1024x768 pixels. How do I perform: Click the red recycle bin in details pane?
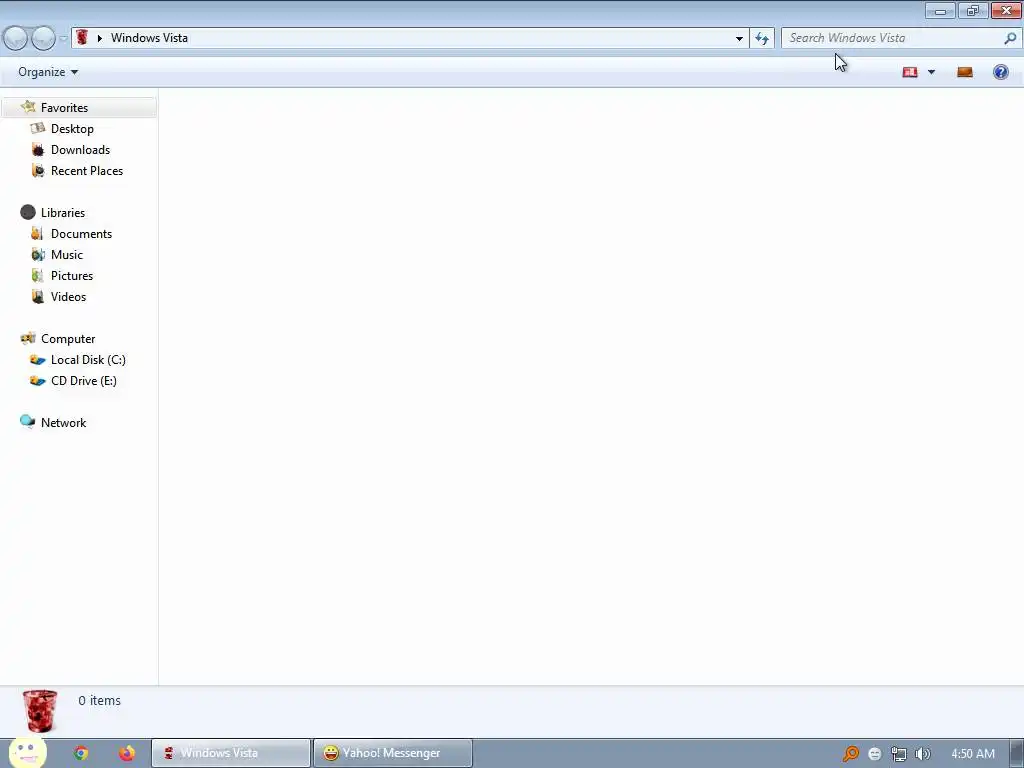(x=40, y=711)
